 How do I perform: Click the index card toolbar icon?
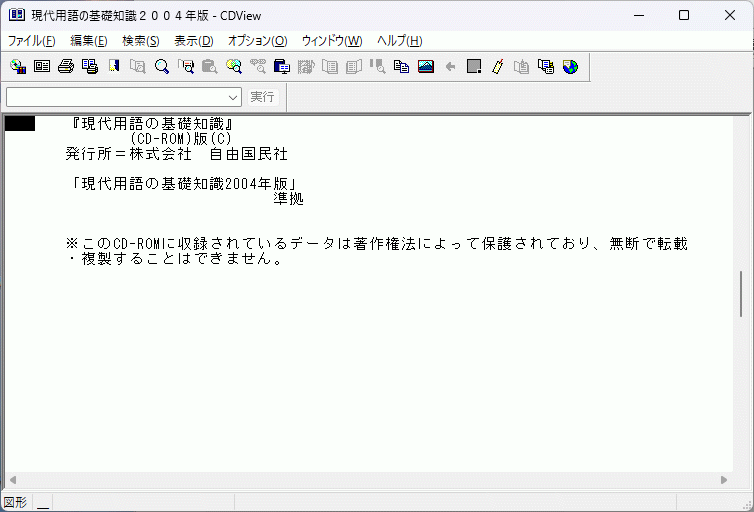click(x=42, y=66)
